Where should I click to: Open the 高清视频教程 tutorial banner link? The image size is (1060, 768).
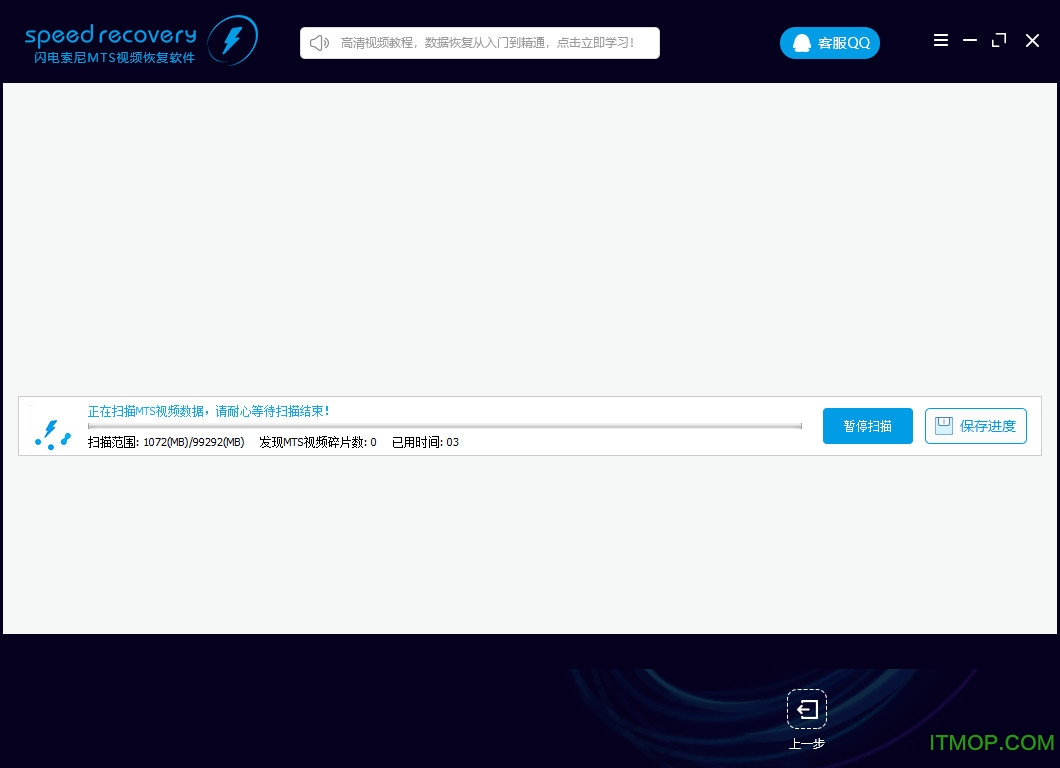(x=487, y=43)
